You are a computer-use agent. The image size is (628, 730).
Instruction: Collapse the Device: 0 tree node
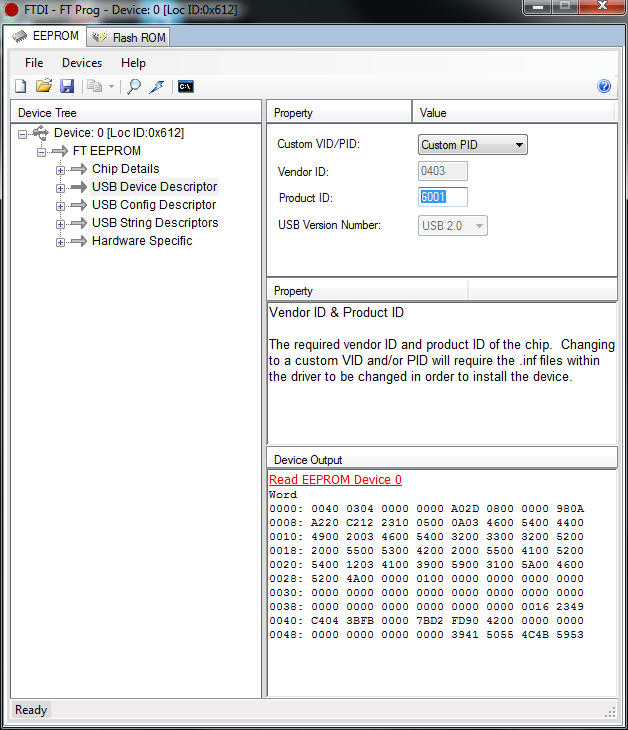[22, 134]
